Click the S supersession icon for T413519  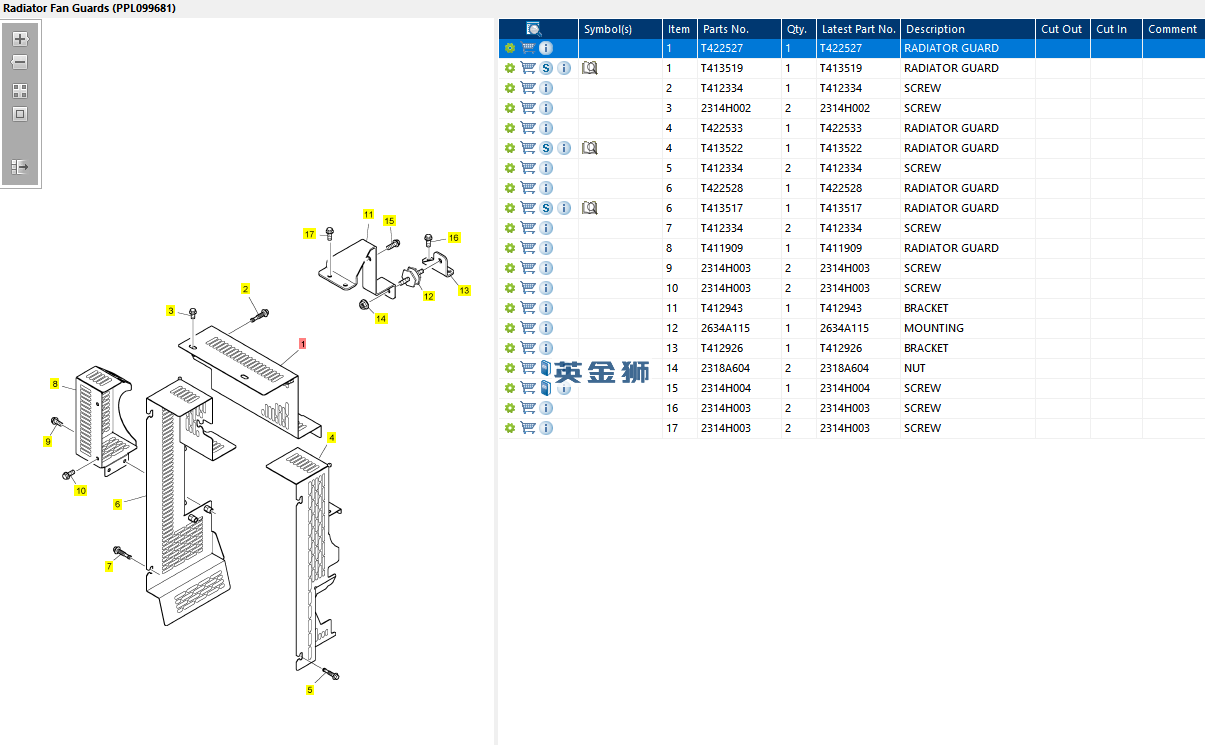[x=546, y=68]
